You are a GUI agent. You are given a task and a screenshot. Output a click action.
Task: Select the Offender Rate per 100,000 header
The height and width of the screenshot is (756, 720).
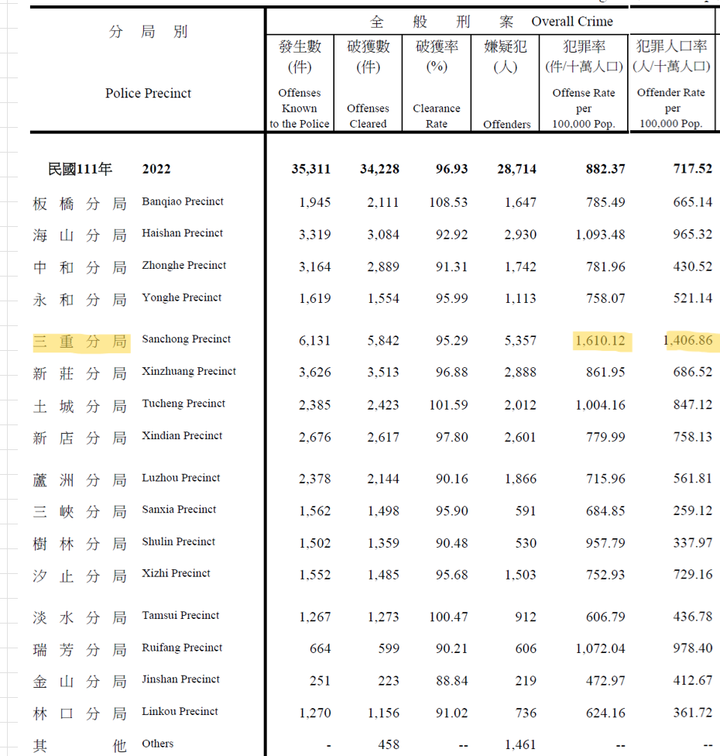(671, 108)
